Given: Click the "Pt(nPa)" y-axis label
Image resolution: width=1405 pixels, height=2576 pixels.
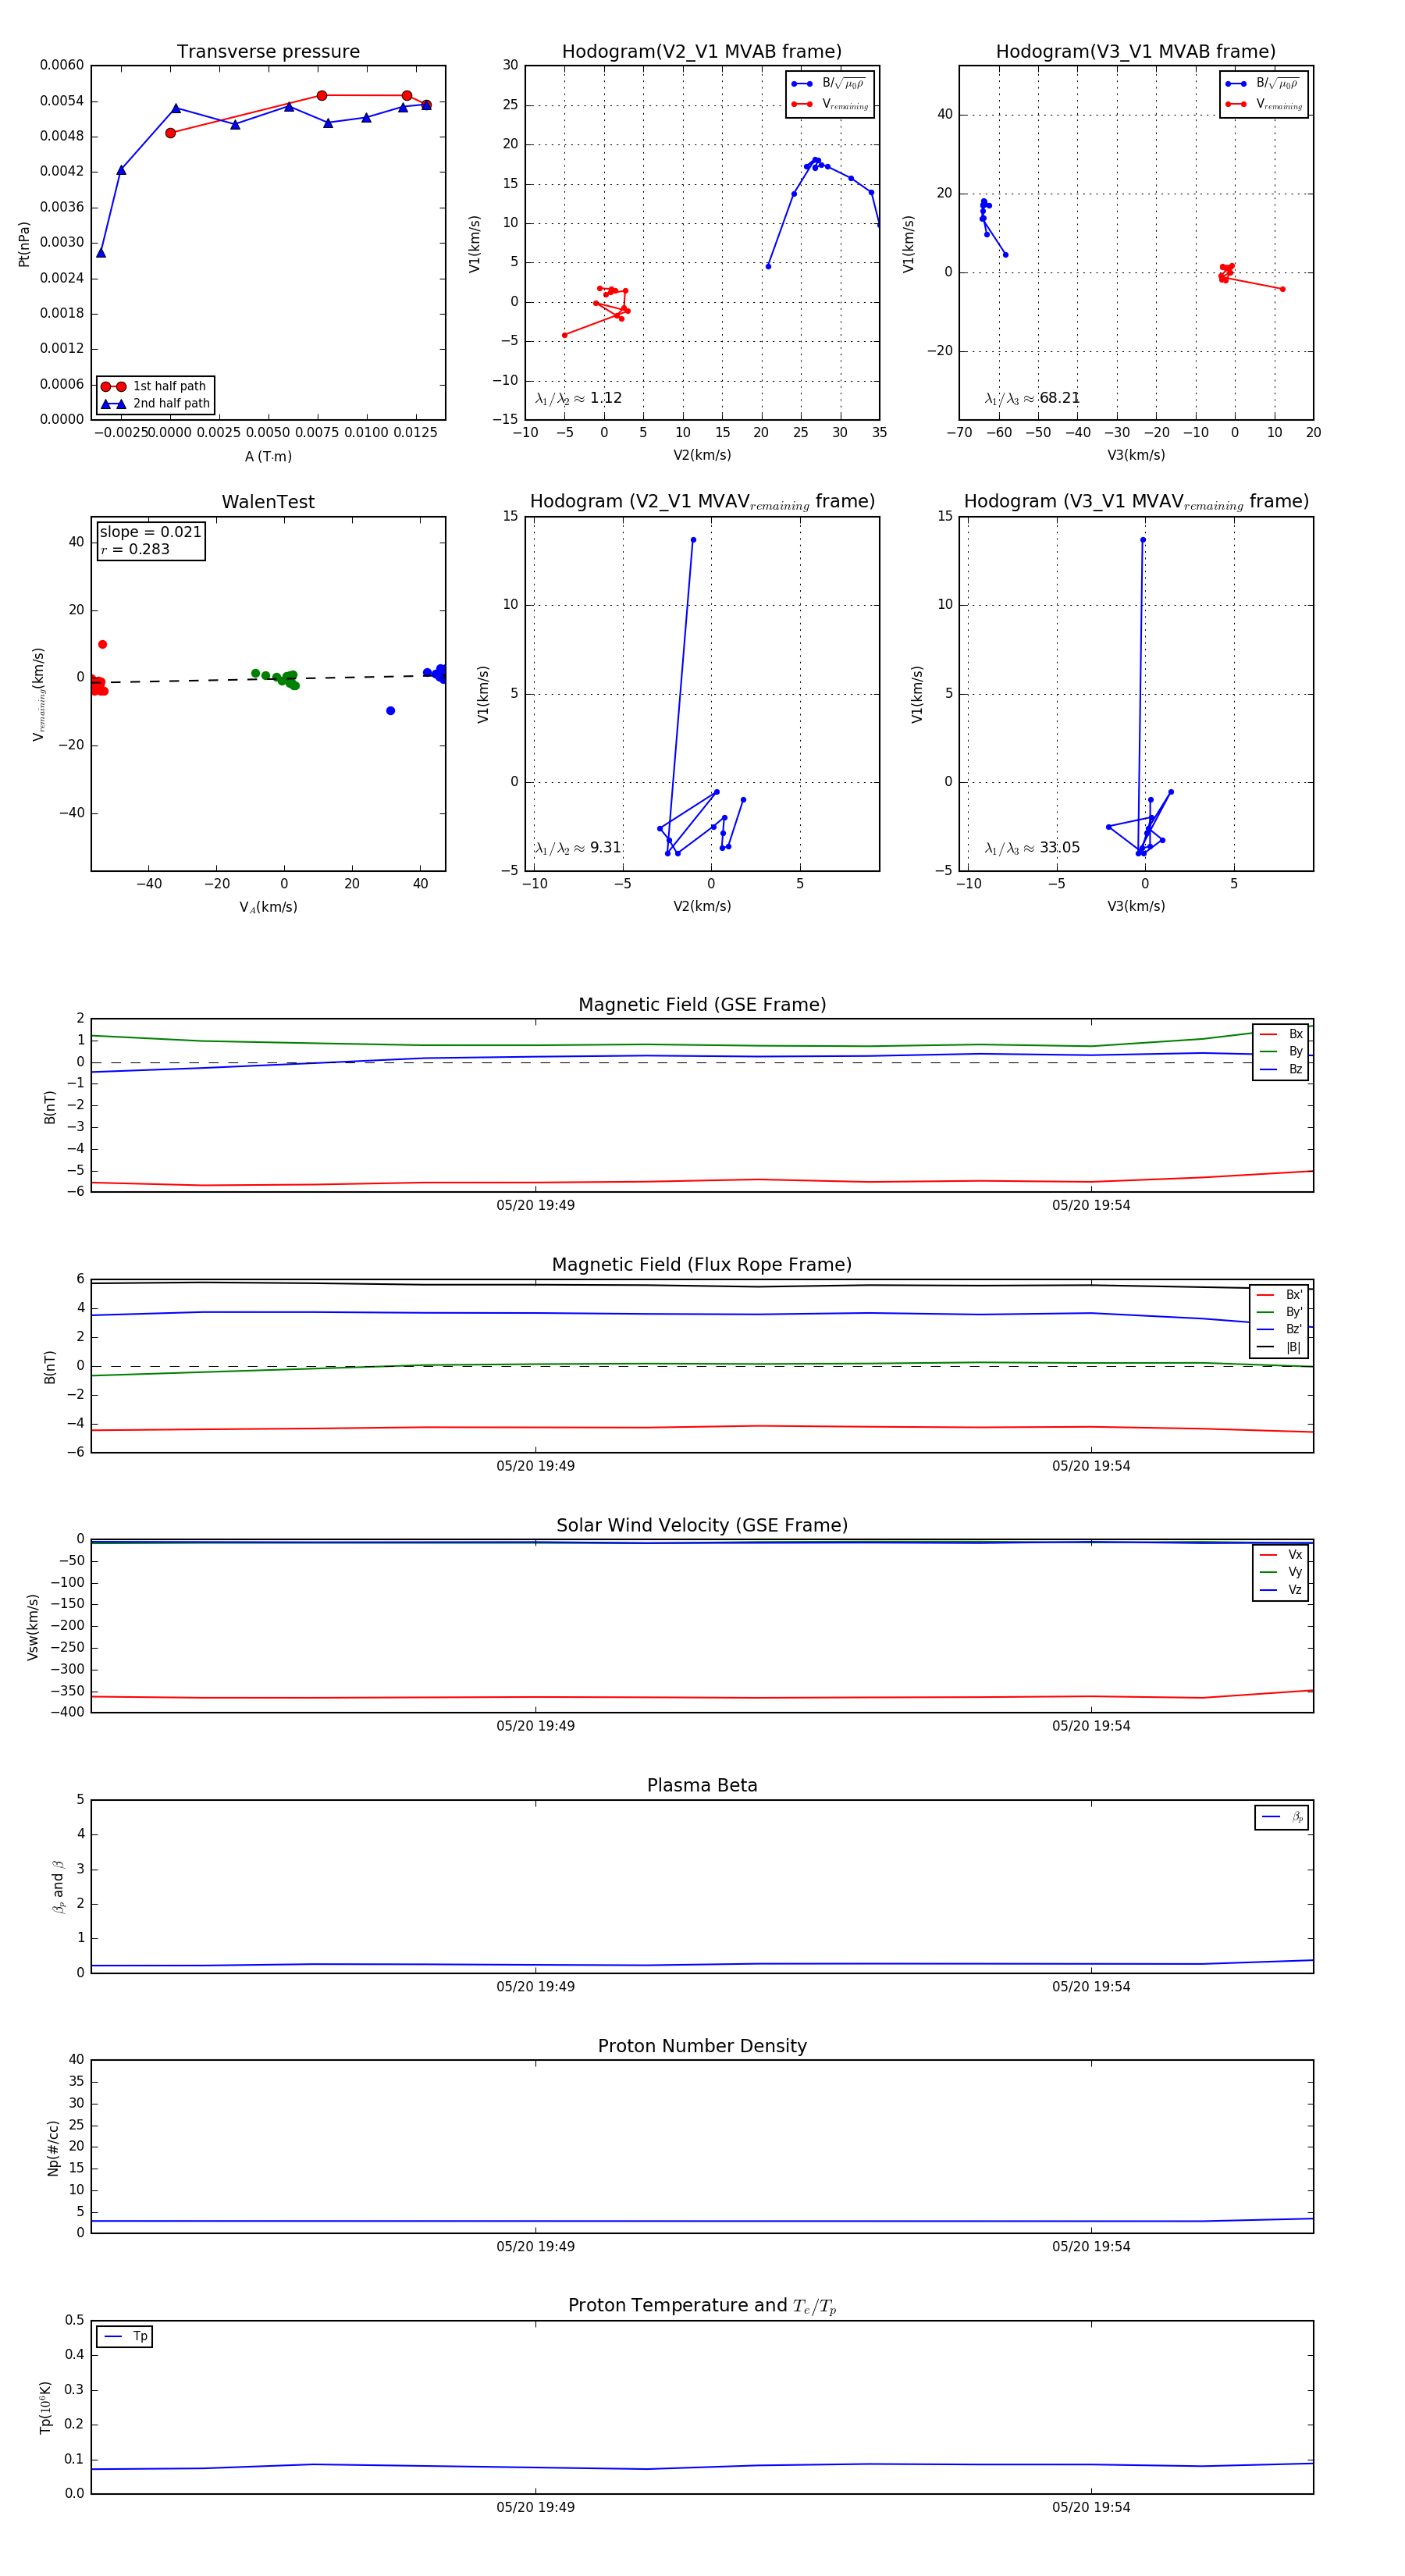Looking at the screenshot, I should click(24, 243).
